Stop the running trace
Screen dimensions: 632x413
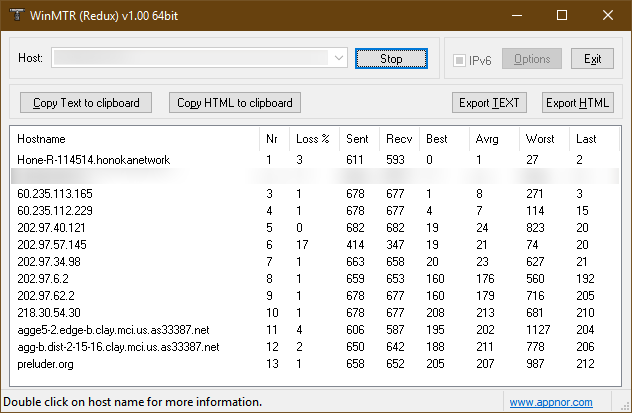click(x=391, y=59)
